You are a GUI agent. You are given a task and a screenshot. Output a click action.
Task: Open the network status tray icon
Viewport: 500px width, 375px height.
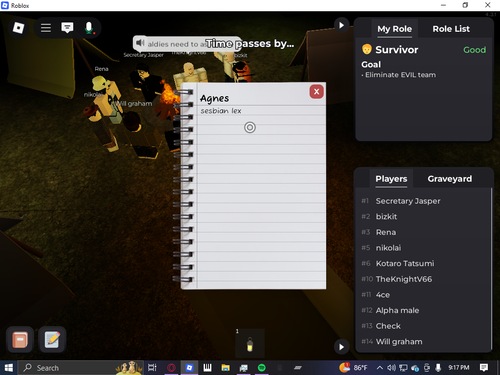click(x=403, y=368)
